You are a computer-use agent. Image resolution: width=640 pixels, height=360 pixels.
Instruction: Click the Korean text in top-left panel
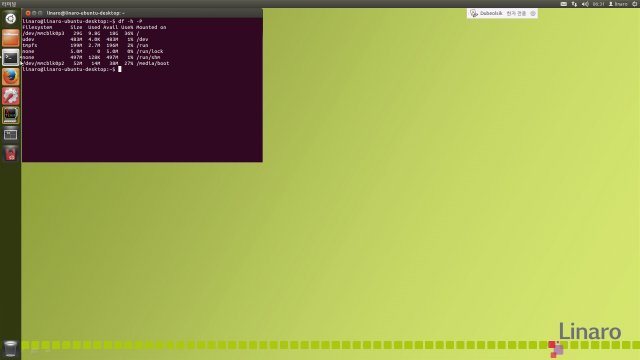coord(8,4)
